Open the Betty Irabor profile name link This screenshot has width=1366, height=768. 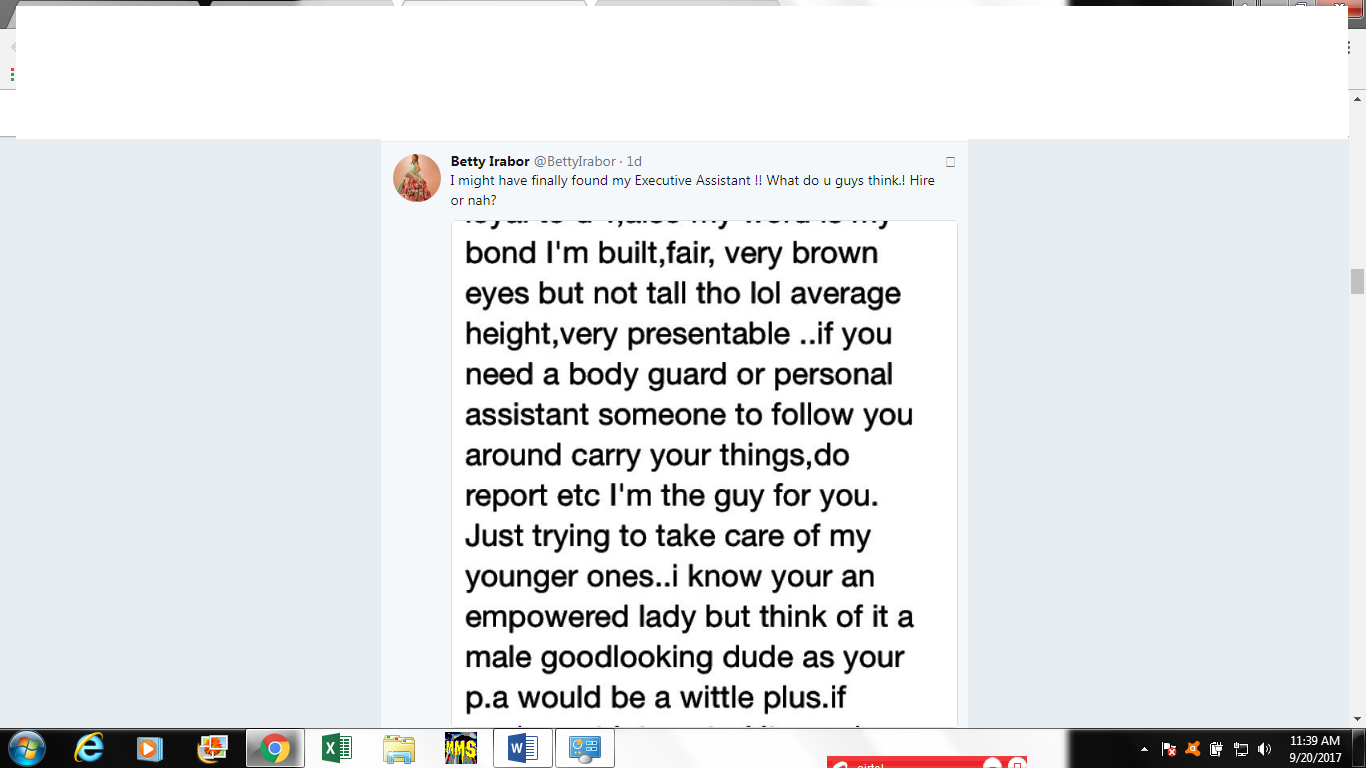(490, 161)
